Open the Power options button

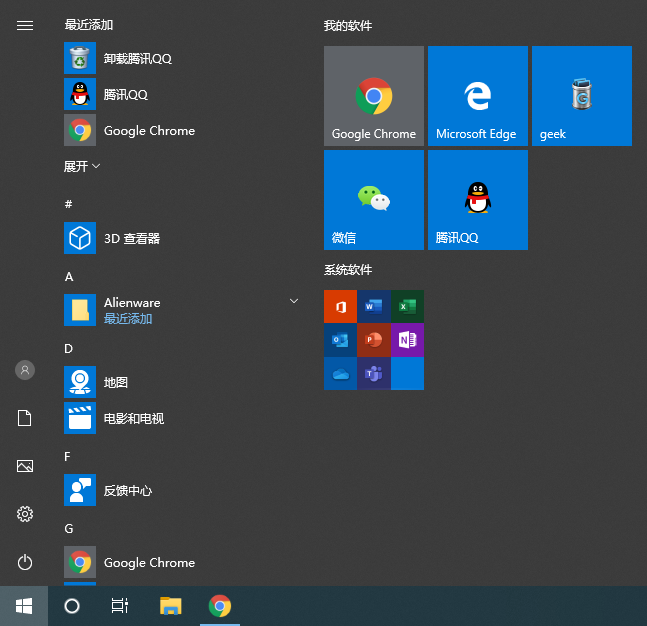(25, 562)
